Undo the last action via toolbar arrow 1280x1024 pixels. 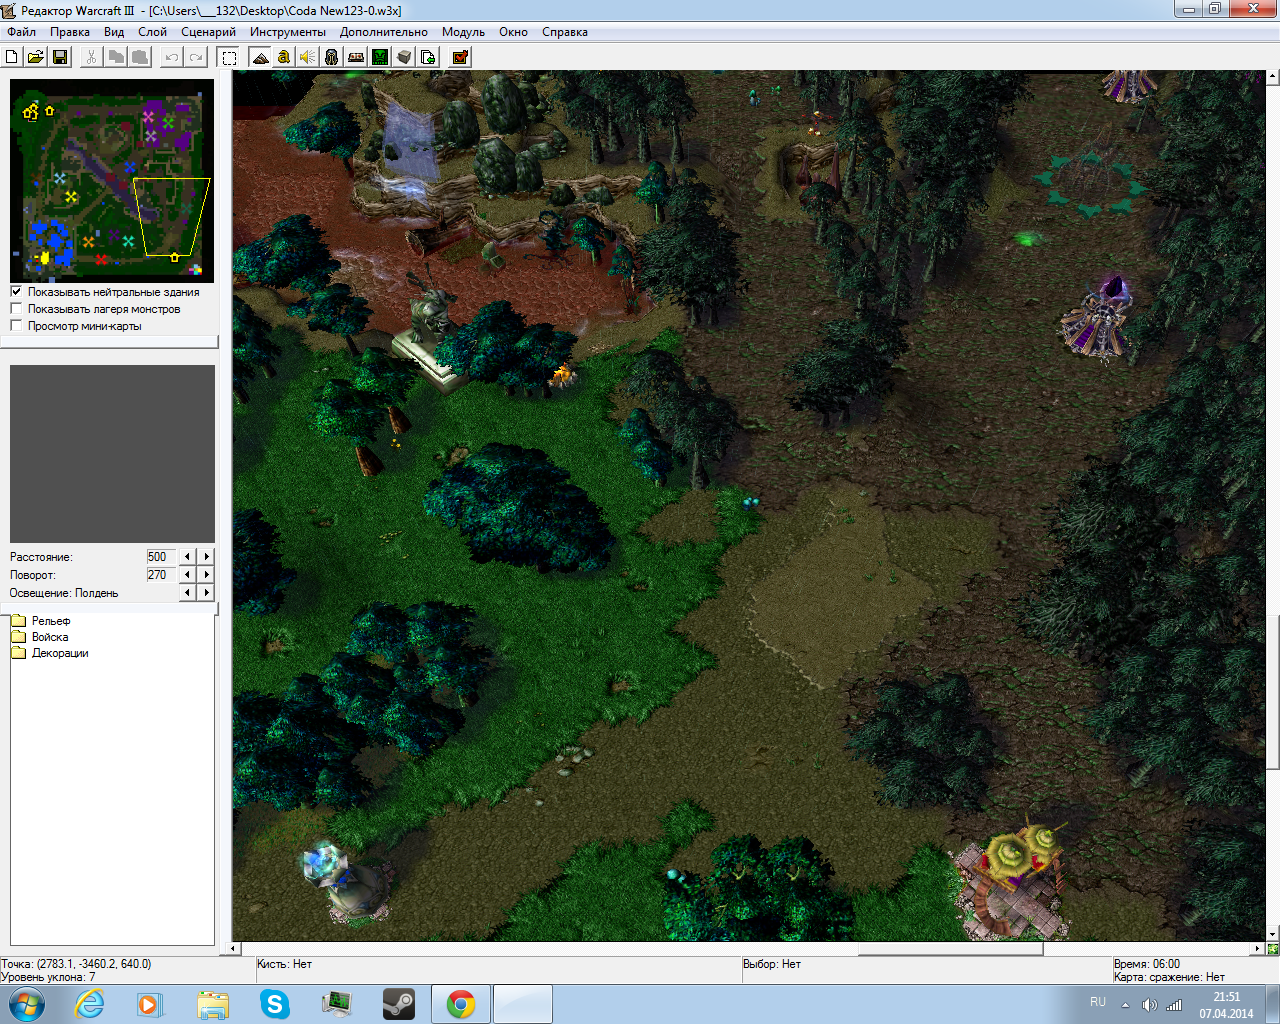click(x=172, y=57)
